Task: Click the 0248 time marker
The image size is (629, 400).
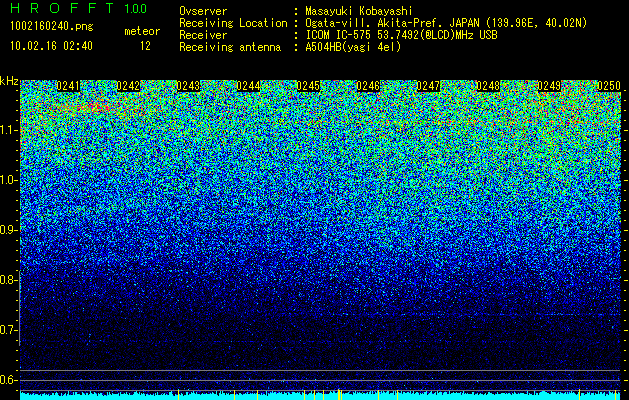Action: pyautogui.click(x=488, y=86)
